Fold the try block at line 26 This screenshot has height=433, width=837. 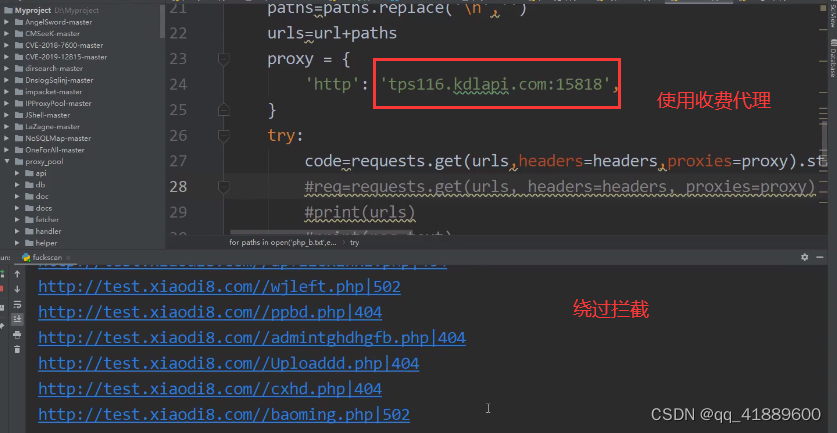tap(224, 136)
